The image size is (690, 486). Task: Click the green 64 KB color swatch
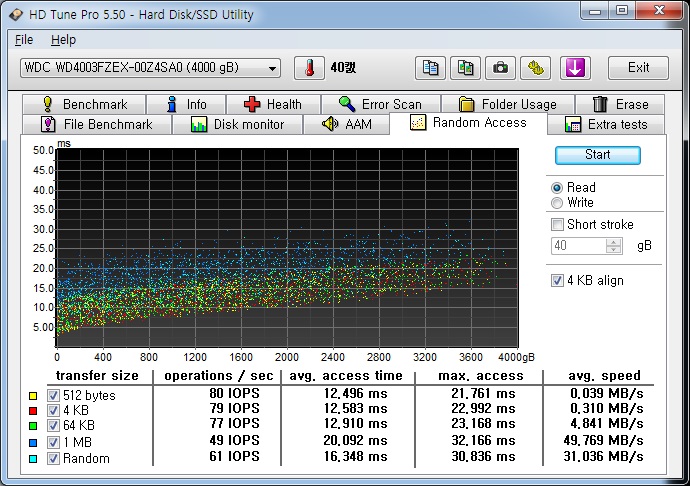click(33, 426)
